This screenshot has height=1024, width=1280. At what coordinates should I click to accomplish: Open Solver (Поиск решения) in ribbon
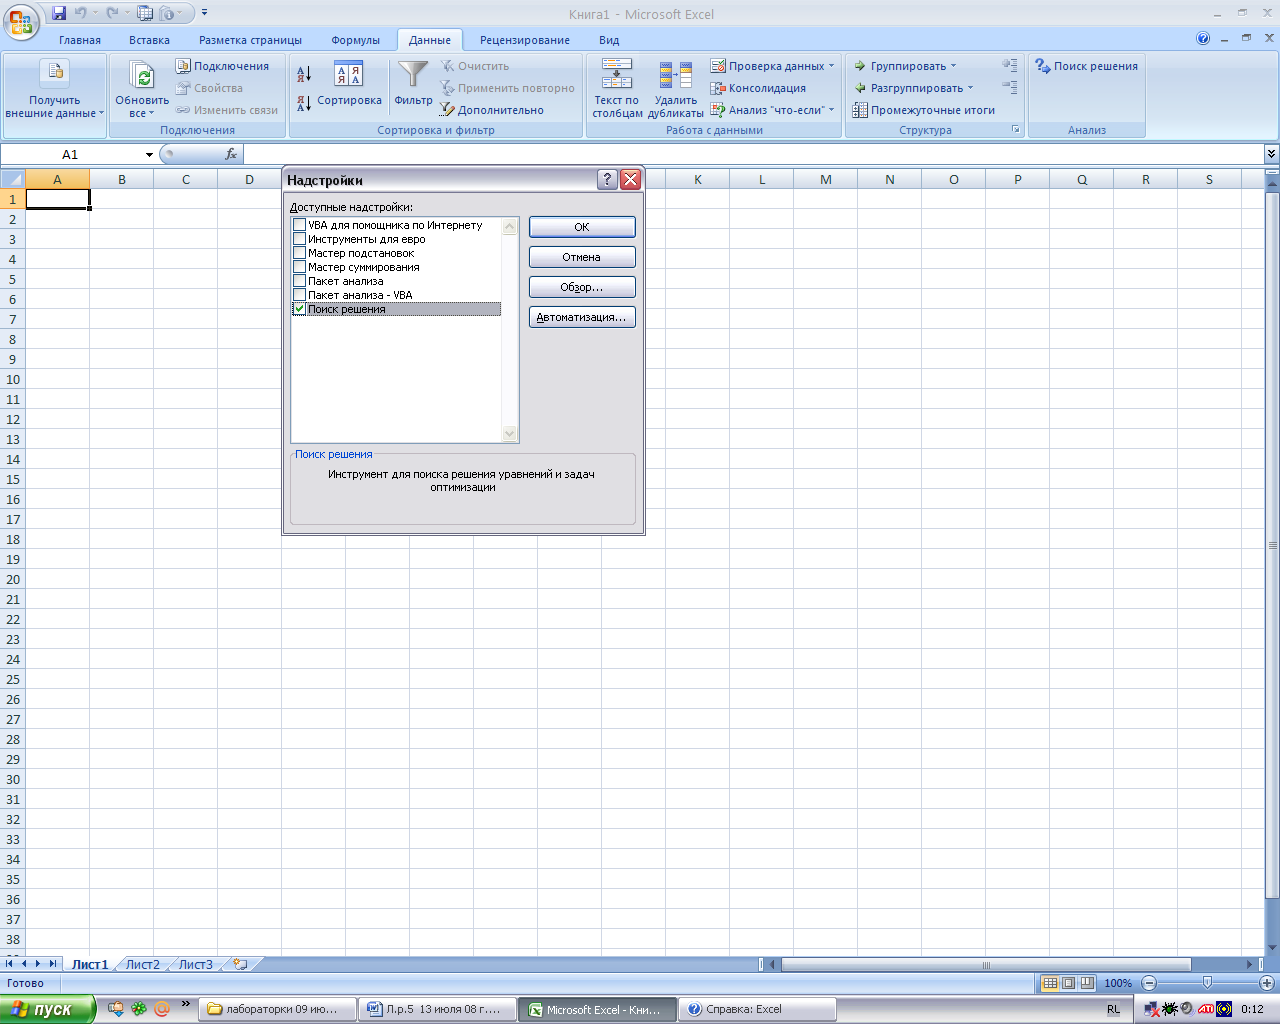click(x=1086, y=66)
